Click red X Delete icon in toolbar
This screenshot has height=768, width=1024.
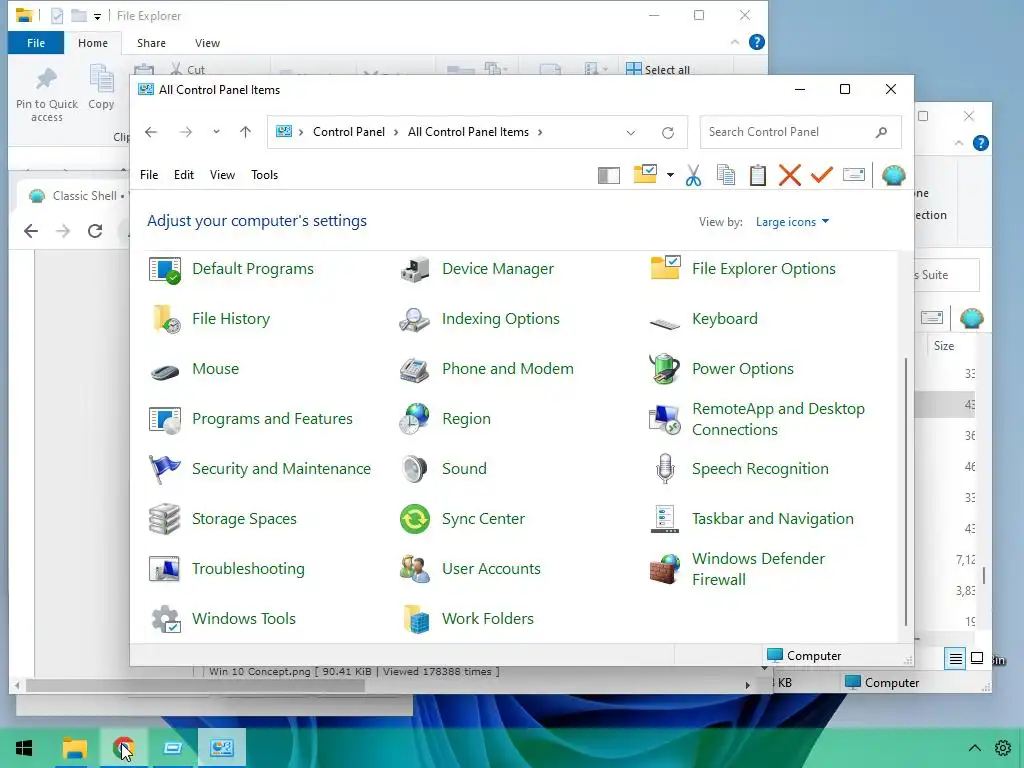pos(790,175)
